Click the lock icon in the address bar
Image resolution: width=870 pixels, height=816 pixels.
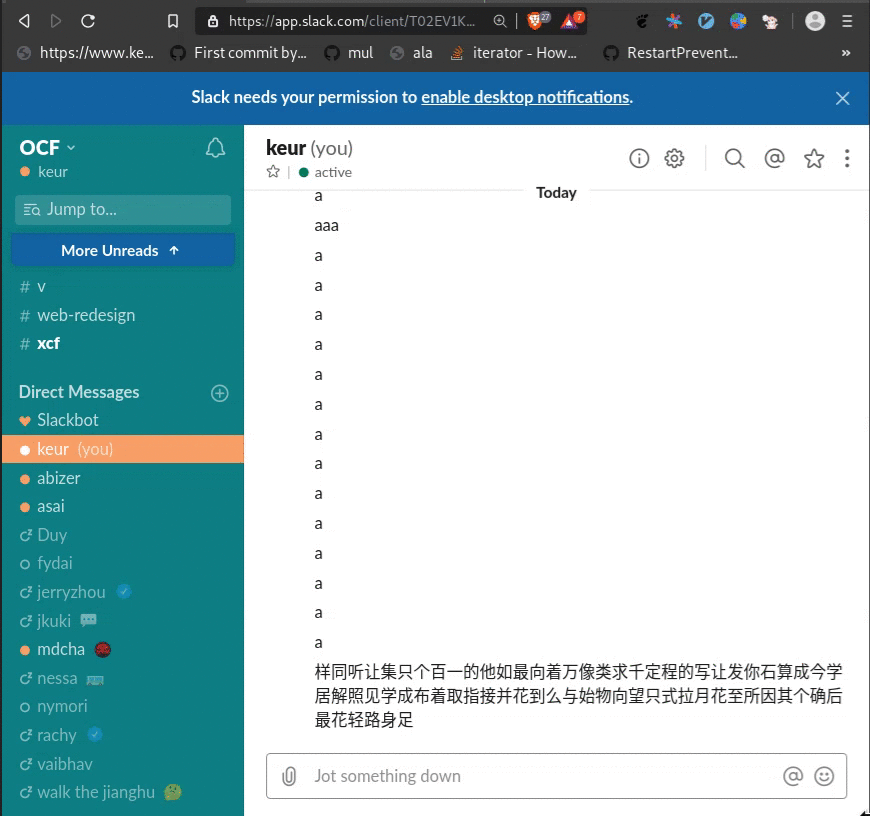[213, 21]
